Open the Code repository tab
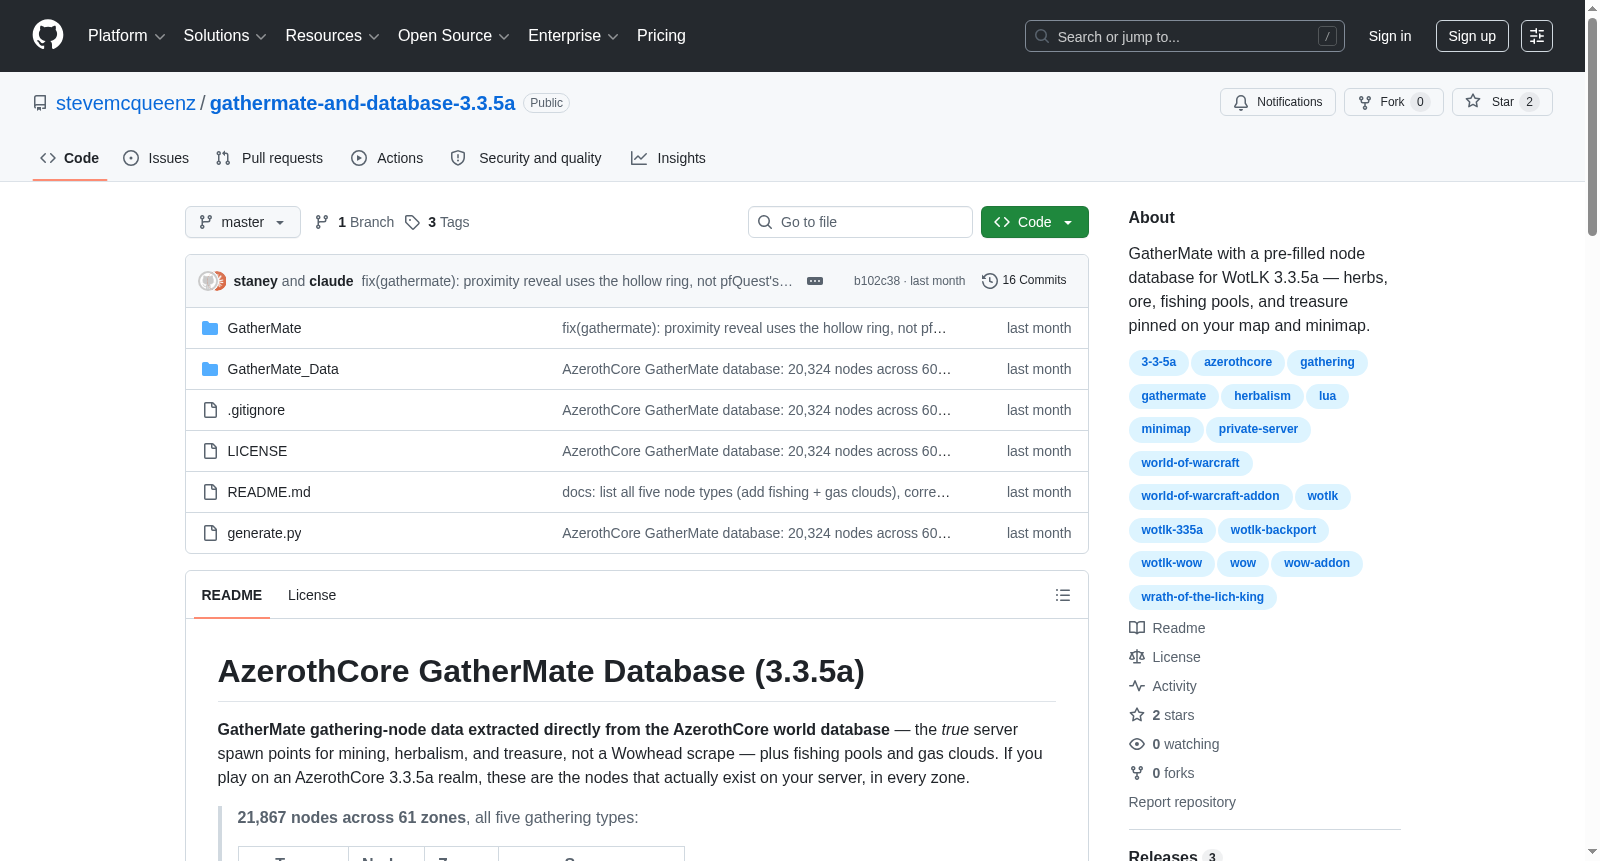The image size is (1600, 861). (70, 158)
